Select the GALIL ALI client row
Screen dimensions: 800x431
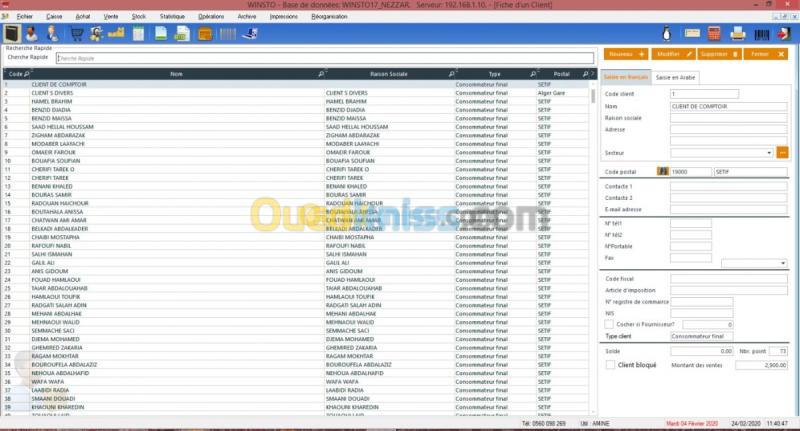[x=297, y=263]
